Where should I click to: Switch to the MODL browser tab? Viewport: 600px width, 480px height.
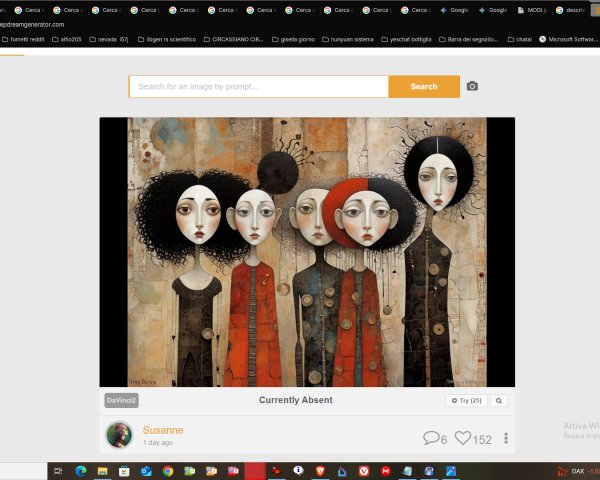(x=534, y=9)
